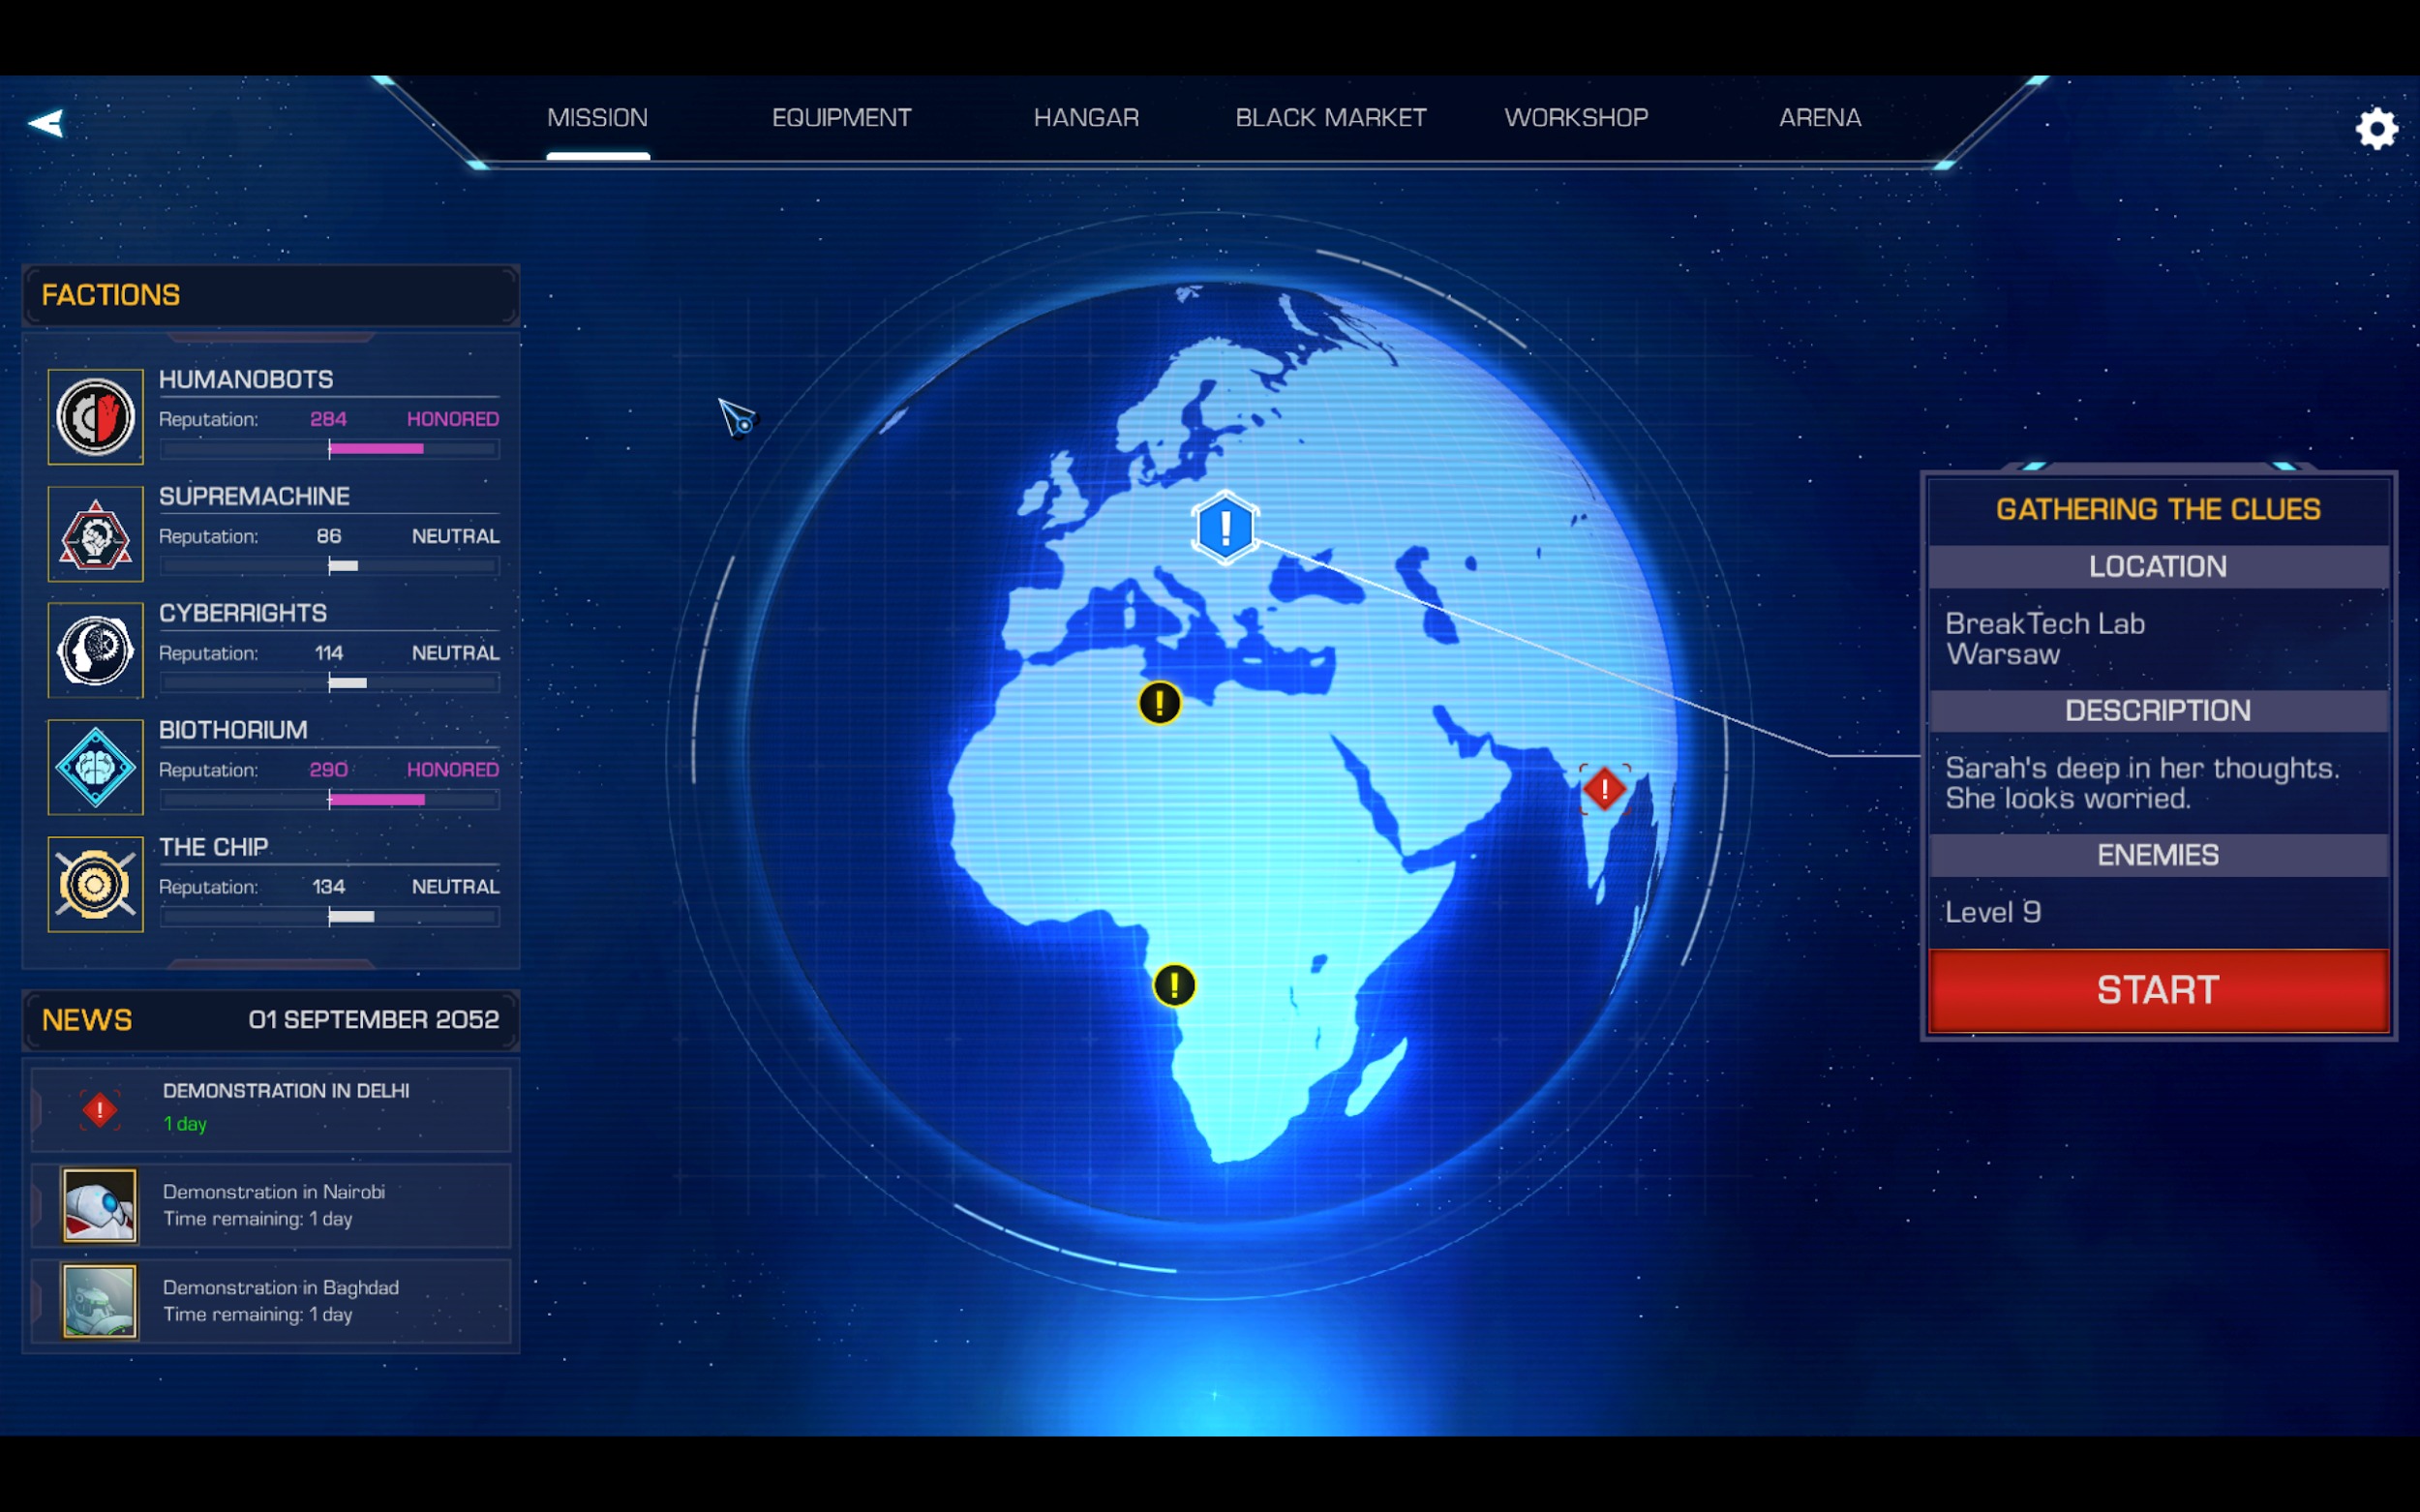Screen dimensions: 2420x1512
Task: Click the SUPREMACHINE faction name
Action: (x=254, y=497)
